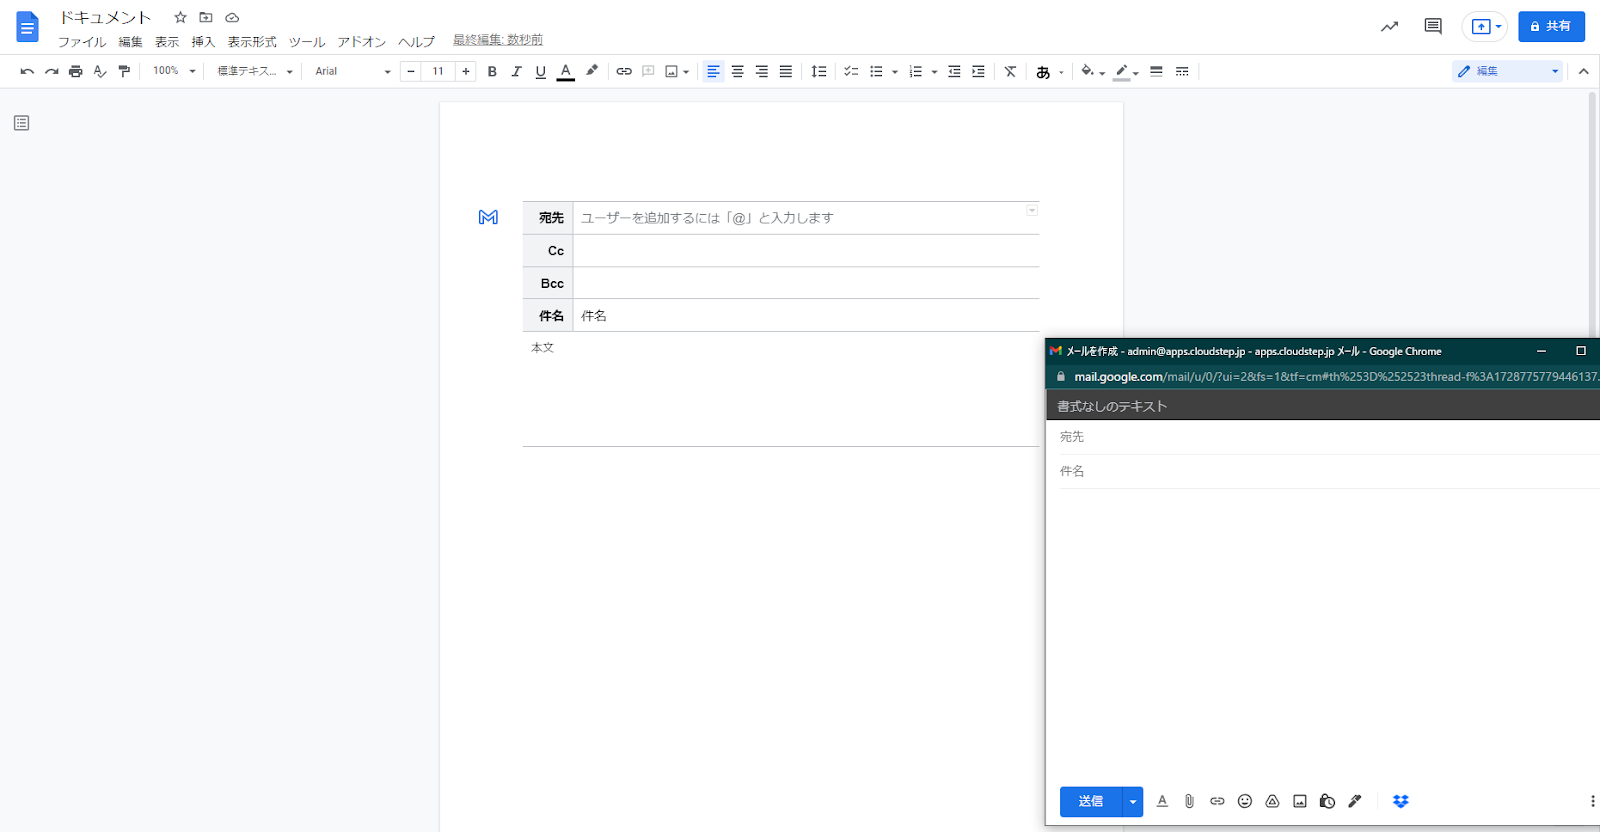The height and width of the screenshot is (832, 1600).
Task: Toggle italic formatting
Action: coord(516,71)
